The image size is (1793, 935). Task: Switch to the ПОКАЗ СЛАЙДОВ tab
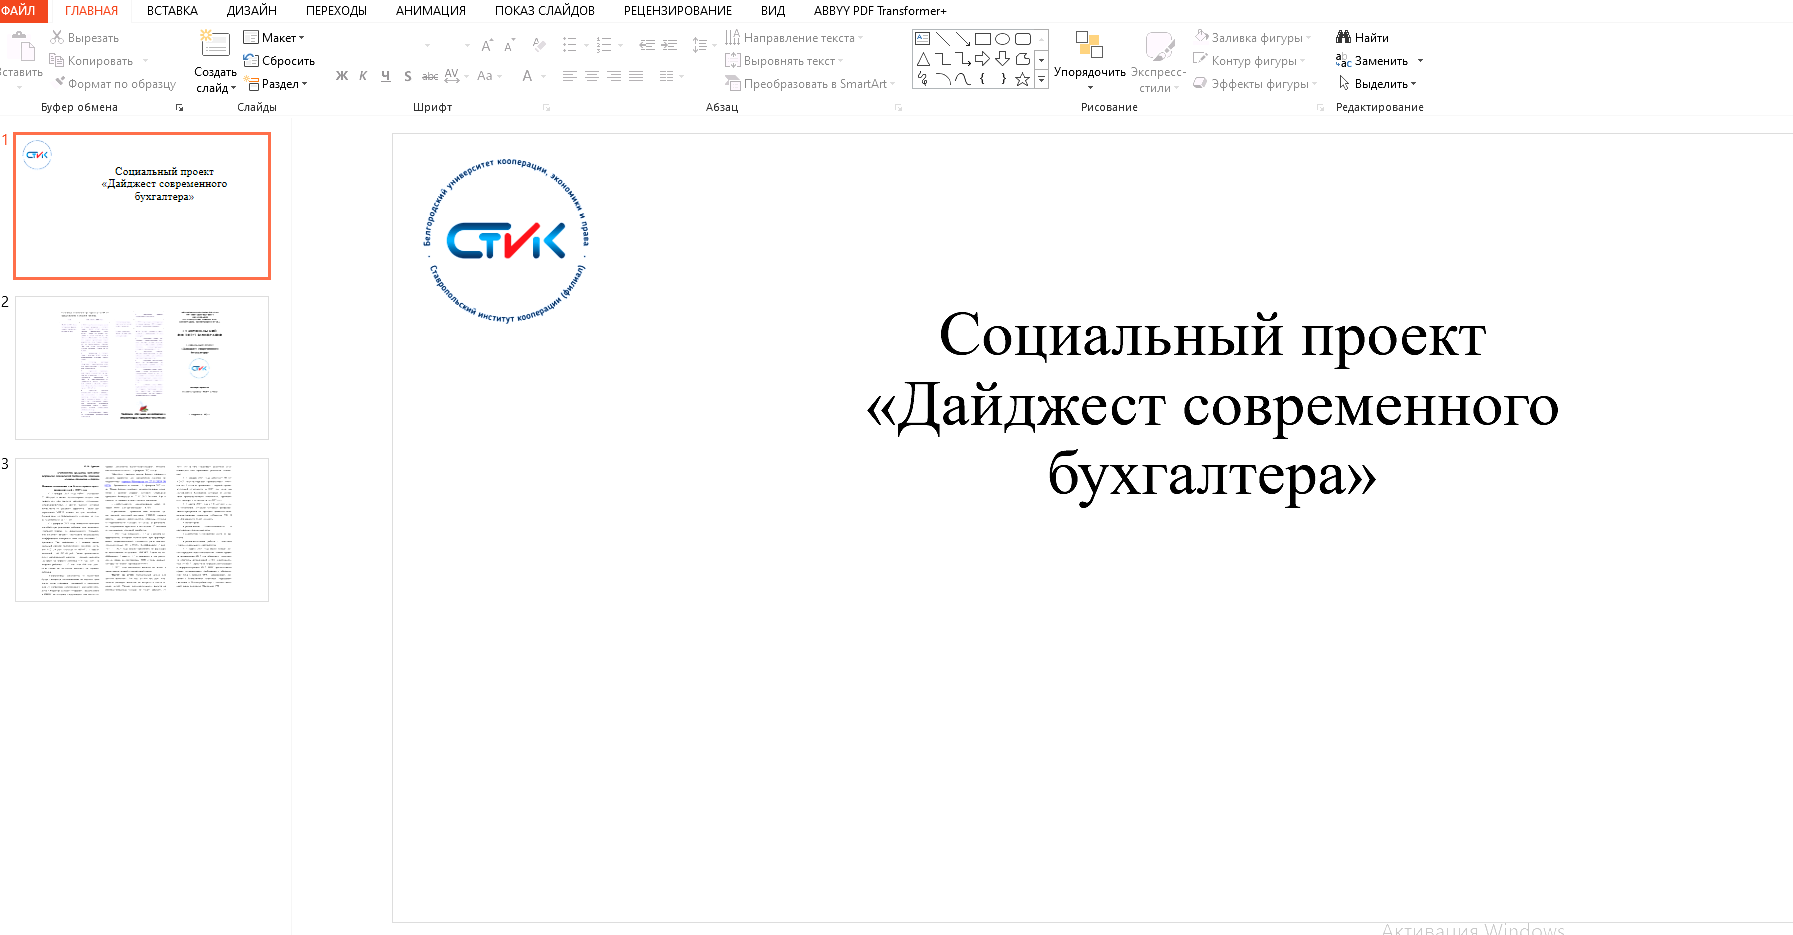coord(545,11)
